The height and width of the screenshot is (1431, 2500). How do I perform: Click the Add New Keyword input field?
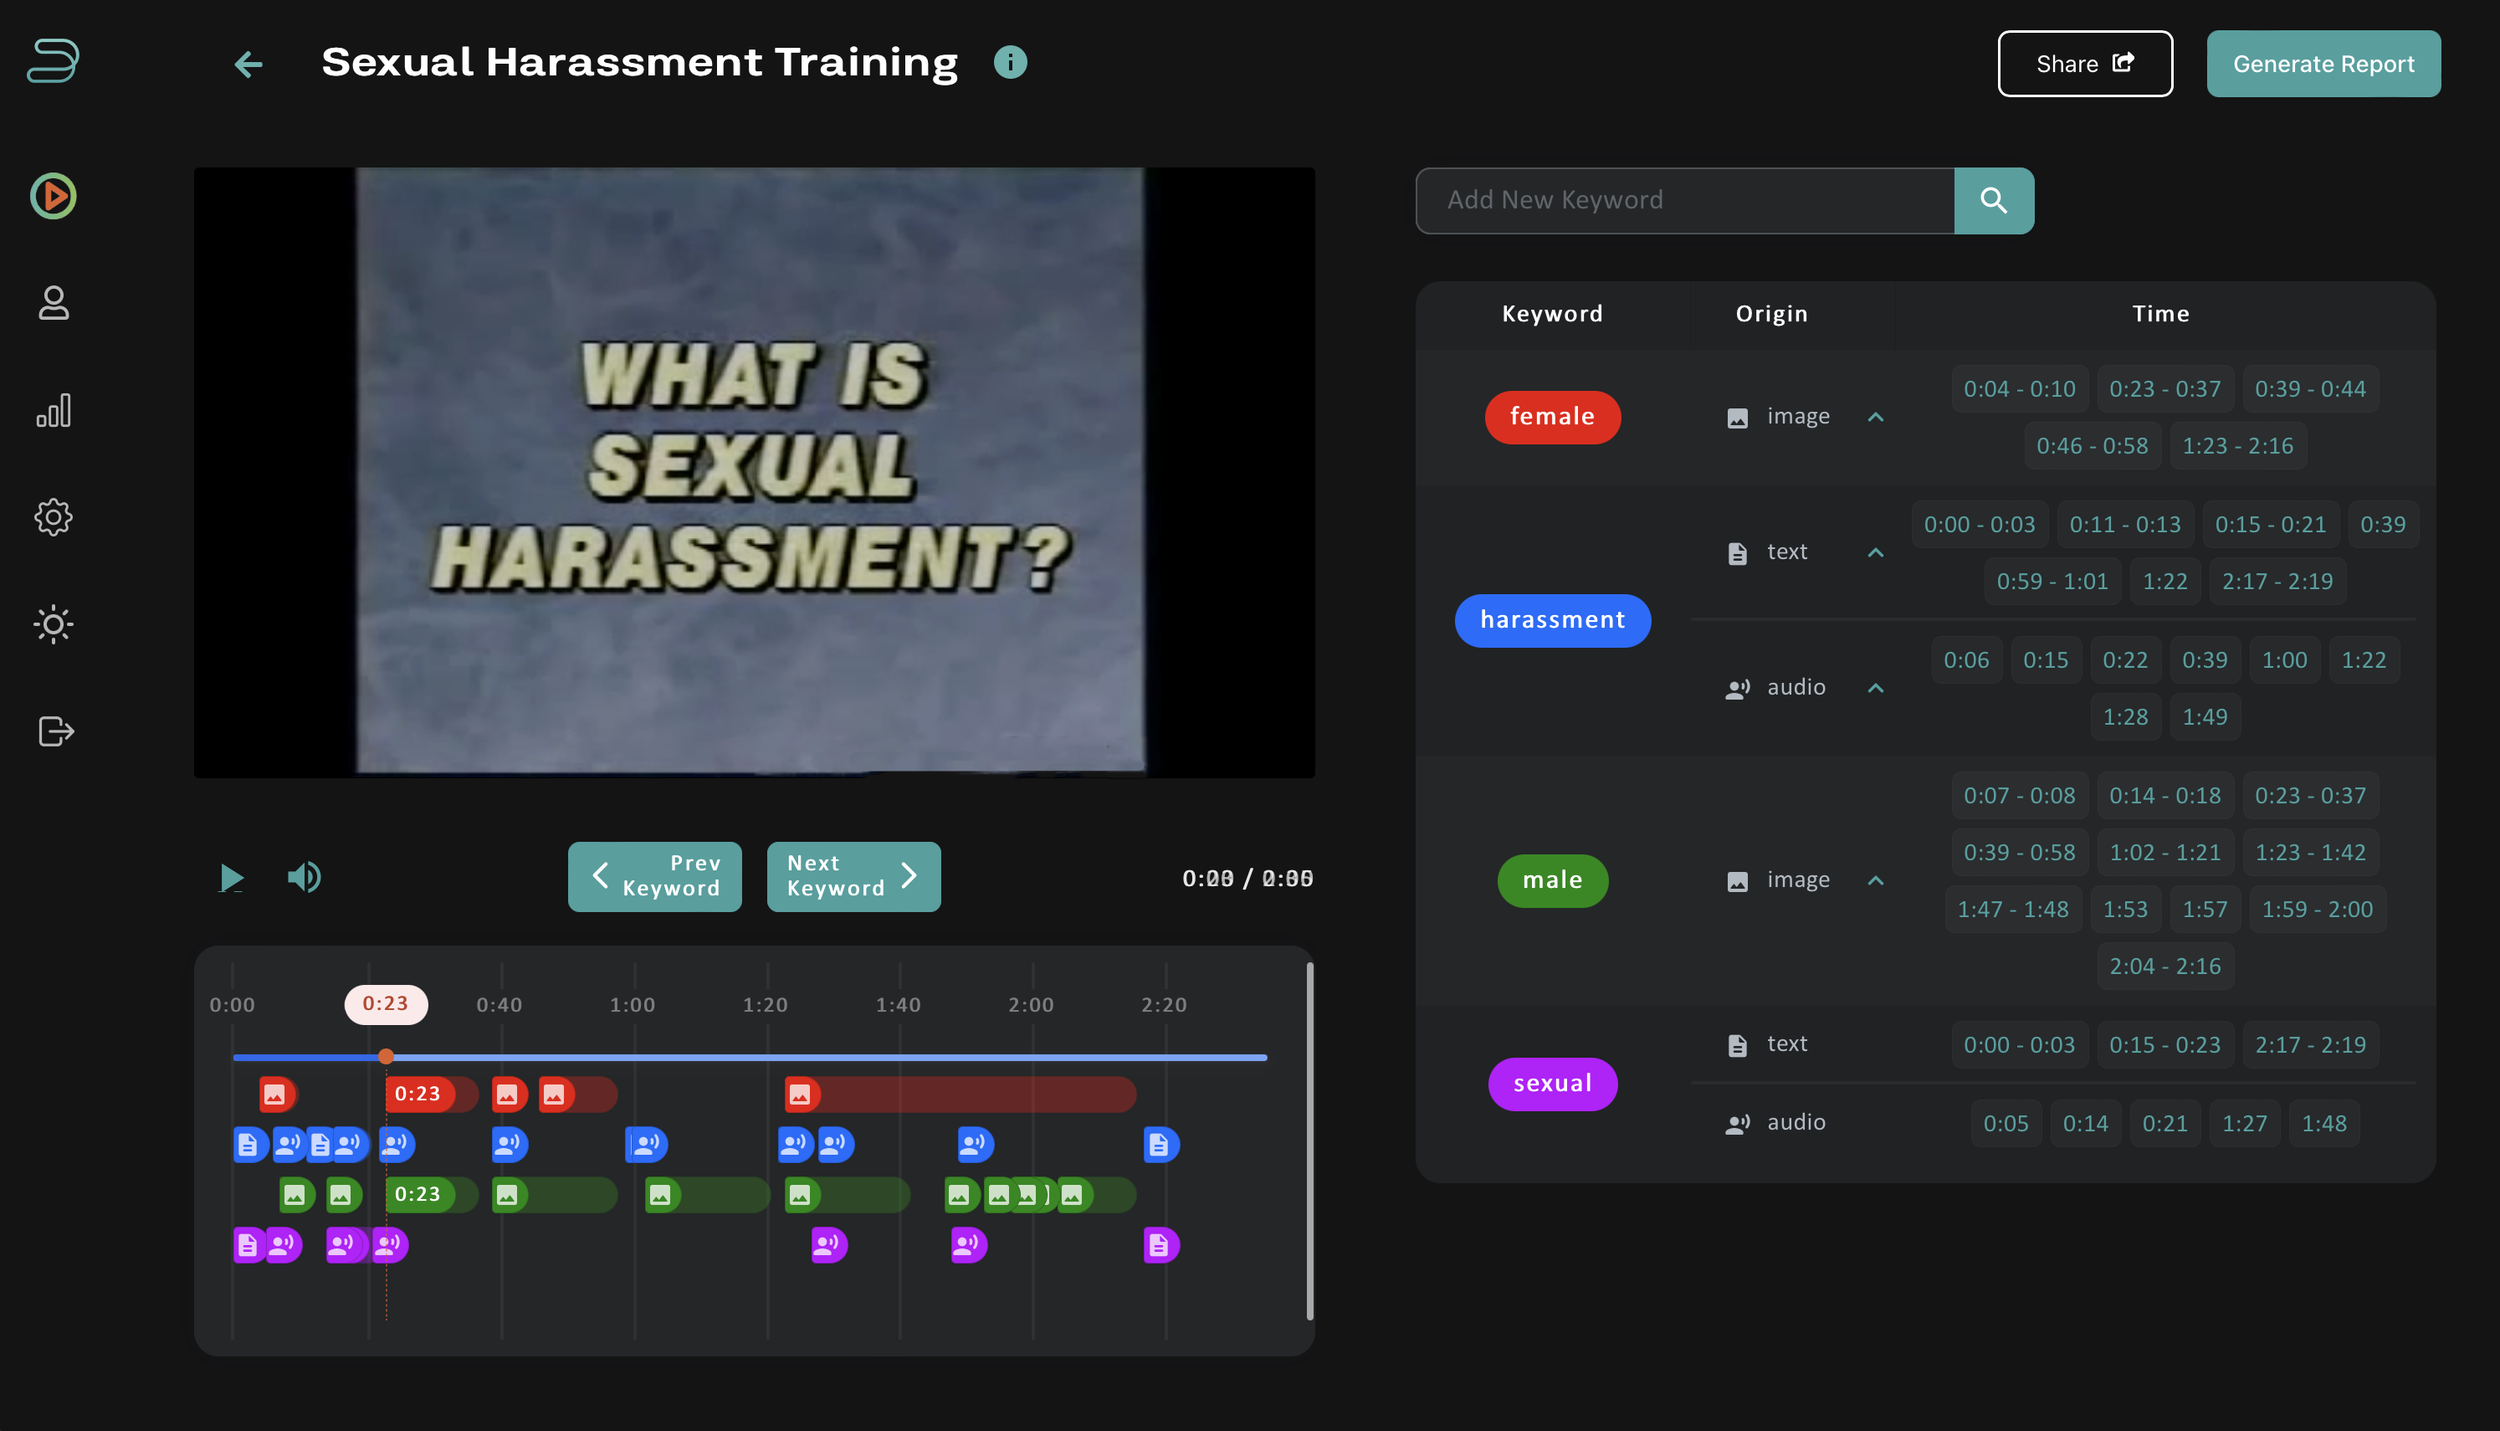(x=1685, y=200)
